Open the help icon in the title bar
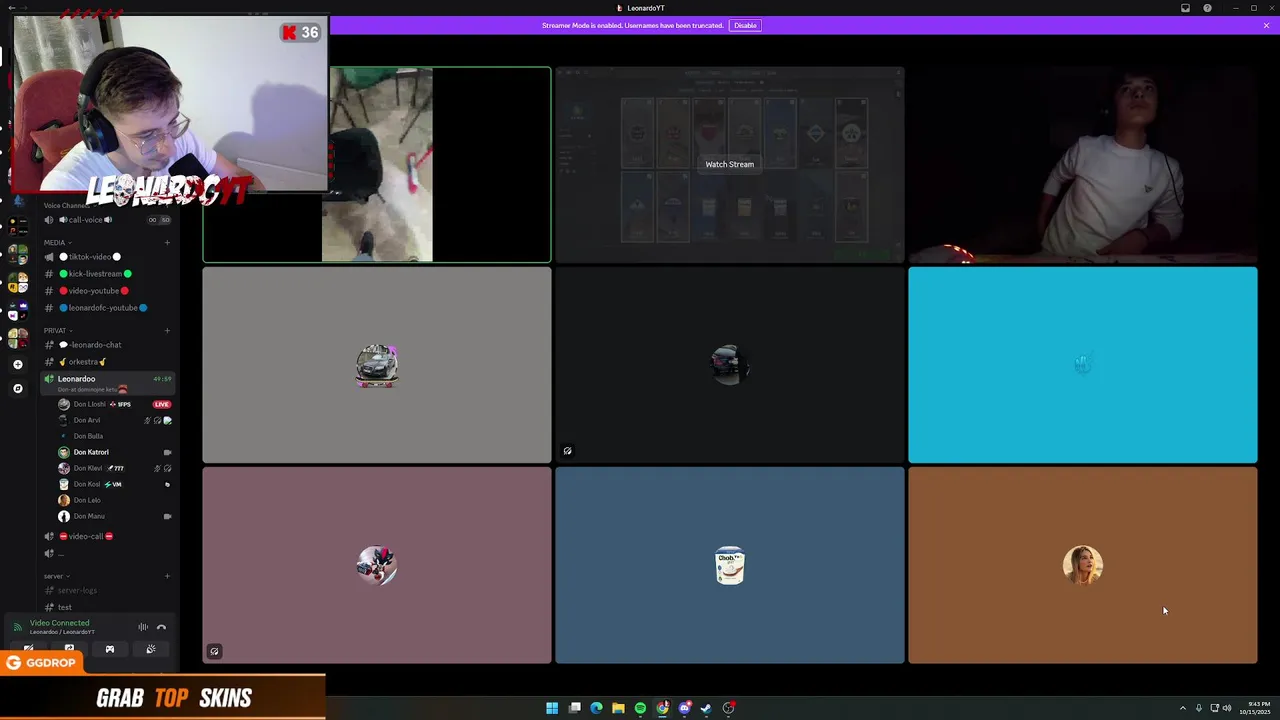The height and width of the screenshot is (720, 1280). click(x=1207, y=8)
